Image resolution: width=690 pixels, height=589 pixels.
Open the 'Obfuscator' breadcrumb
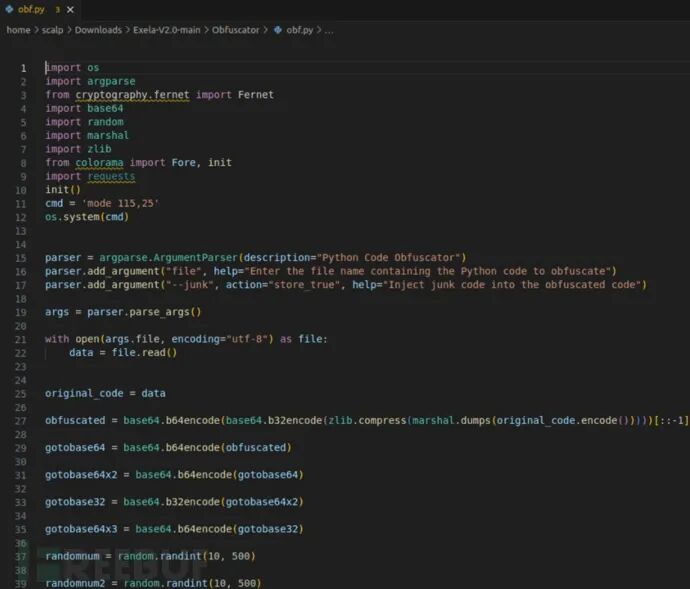[x=235, y=30]
